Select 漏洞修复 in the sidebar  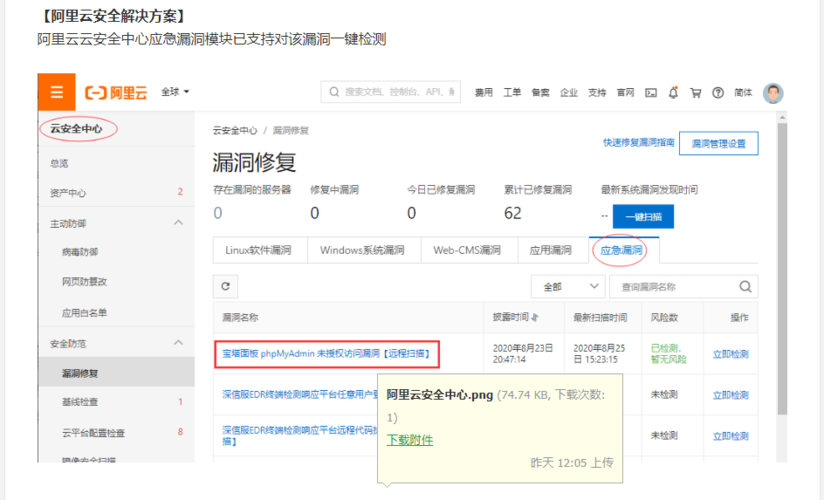(116, 373)
